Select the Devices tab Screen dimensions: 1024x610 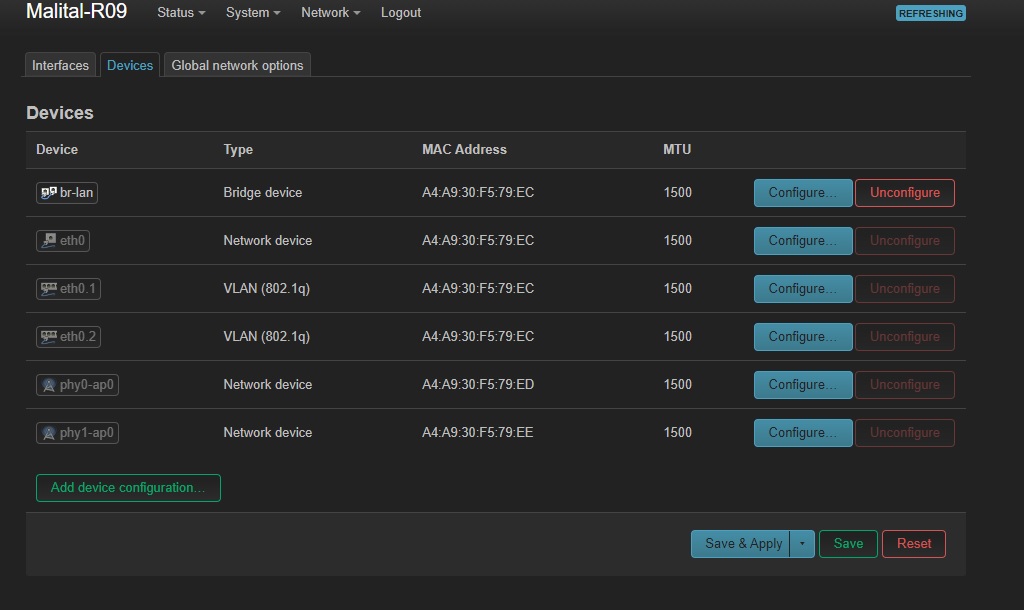point(130,65)
